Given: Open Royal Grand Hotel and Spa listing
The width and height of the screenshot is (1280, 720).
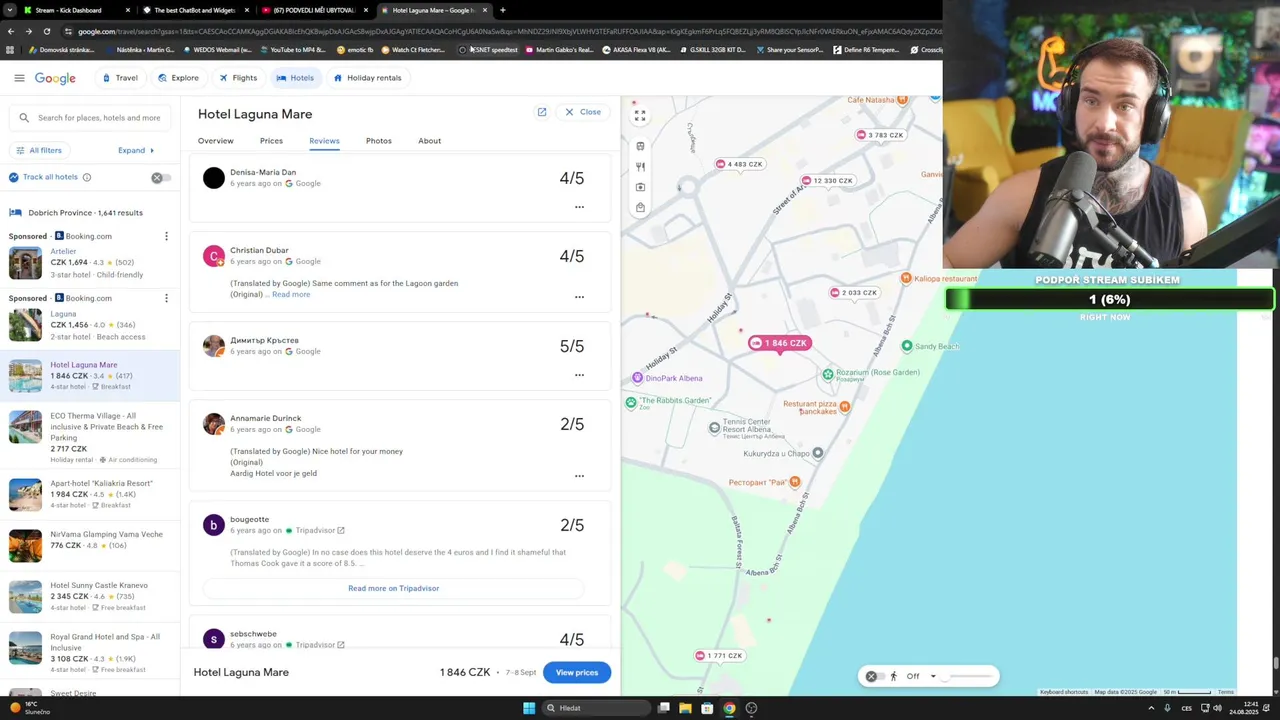Looking at the screenshot, I should (90, 652).
